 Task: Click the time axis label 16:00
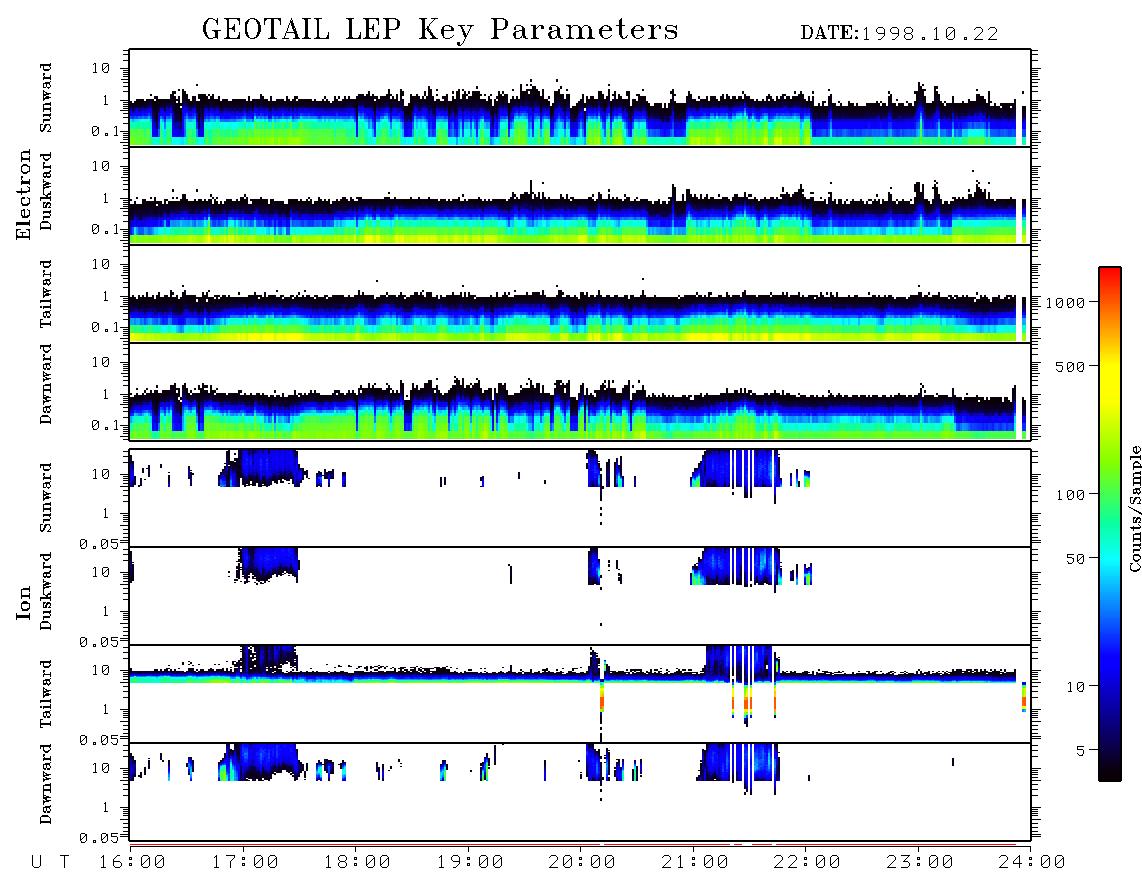tap(132, 863)
